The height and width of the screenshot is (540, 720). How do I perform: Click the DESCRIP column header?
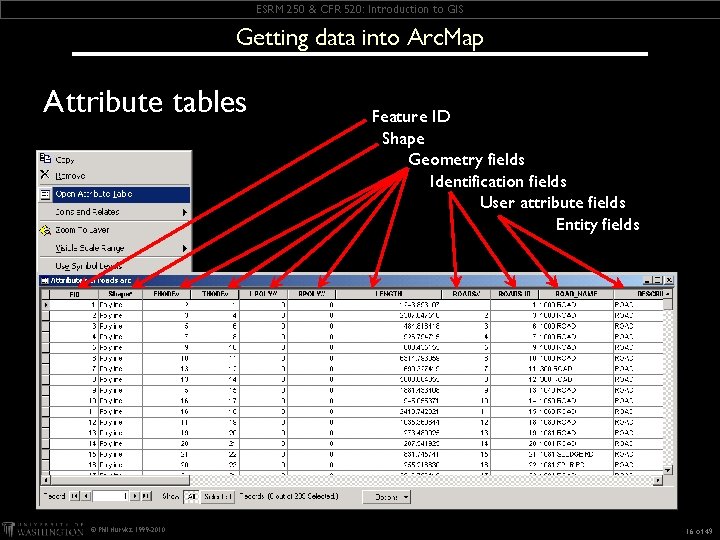[639, 294]
